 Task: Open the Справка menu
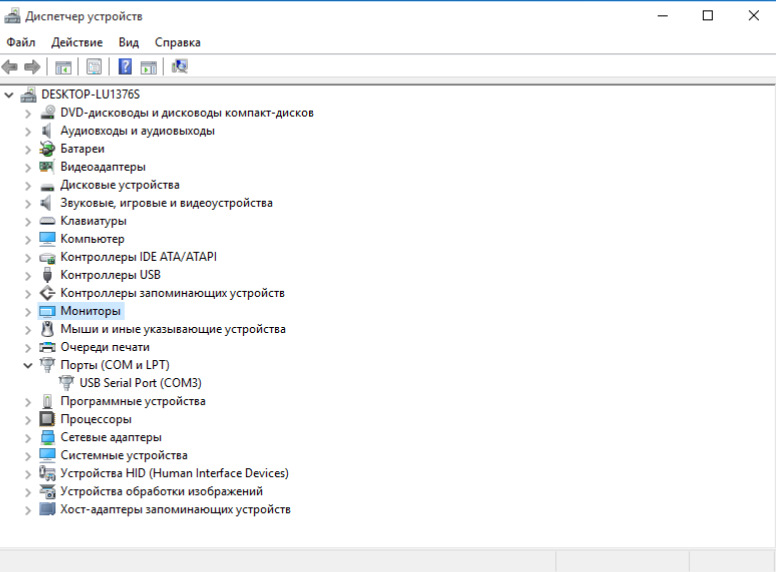178,43
